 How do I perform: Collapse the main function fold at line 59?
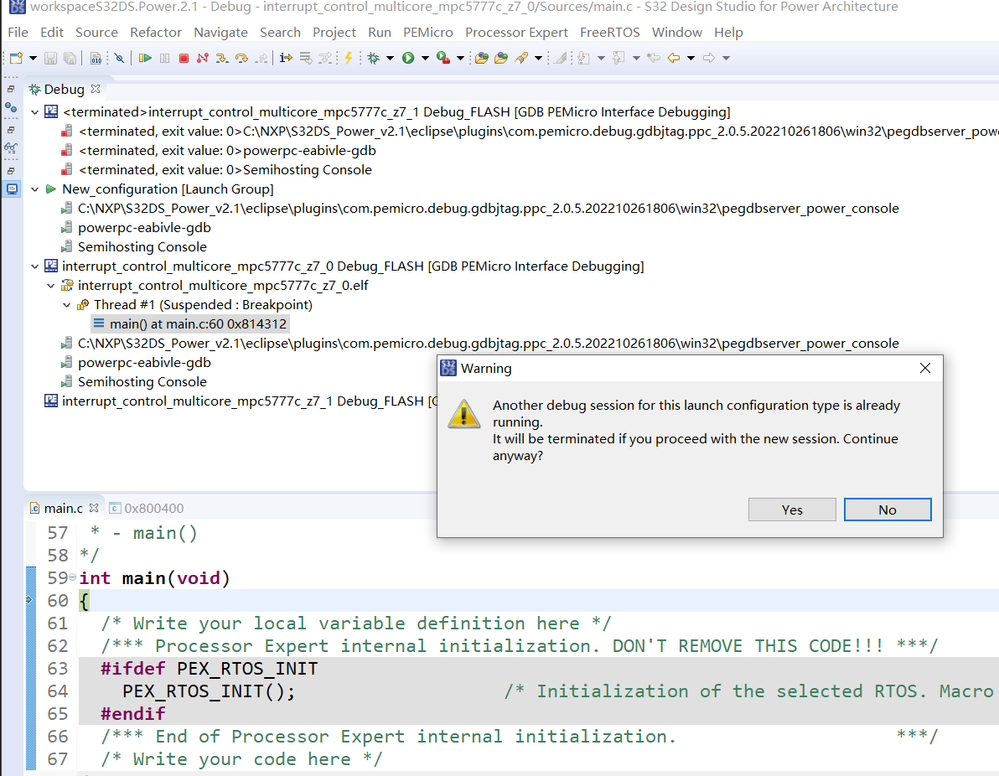(73, 577)
